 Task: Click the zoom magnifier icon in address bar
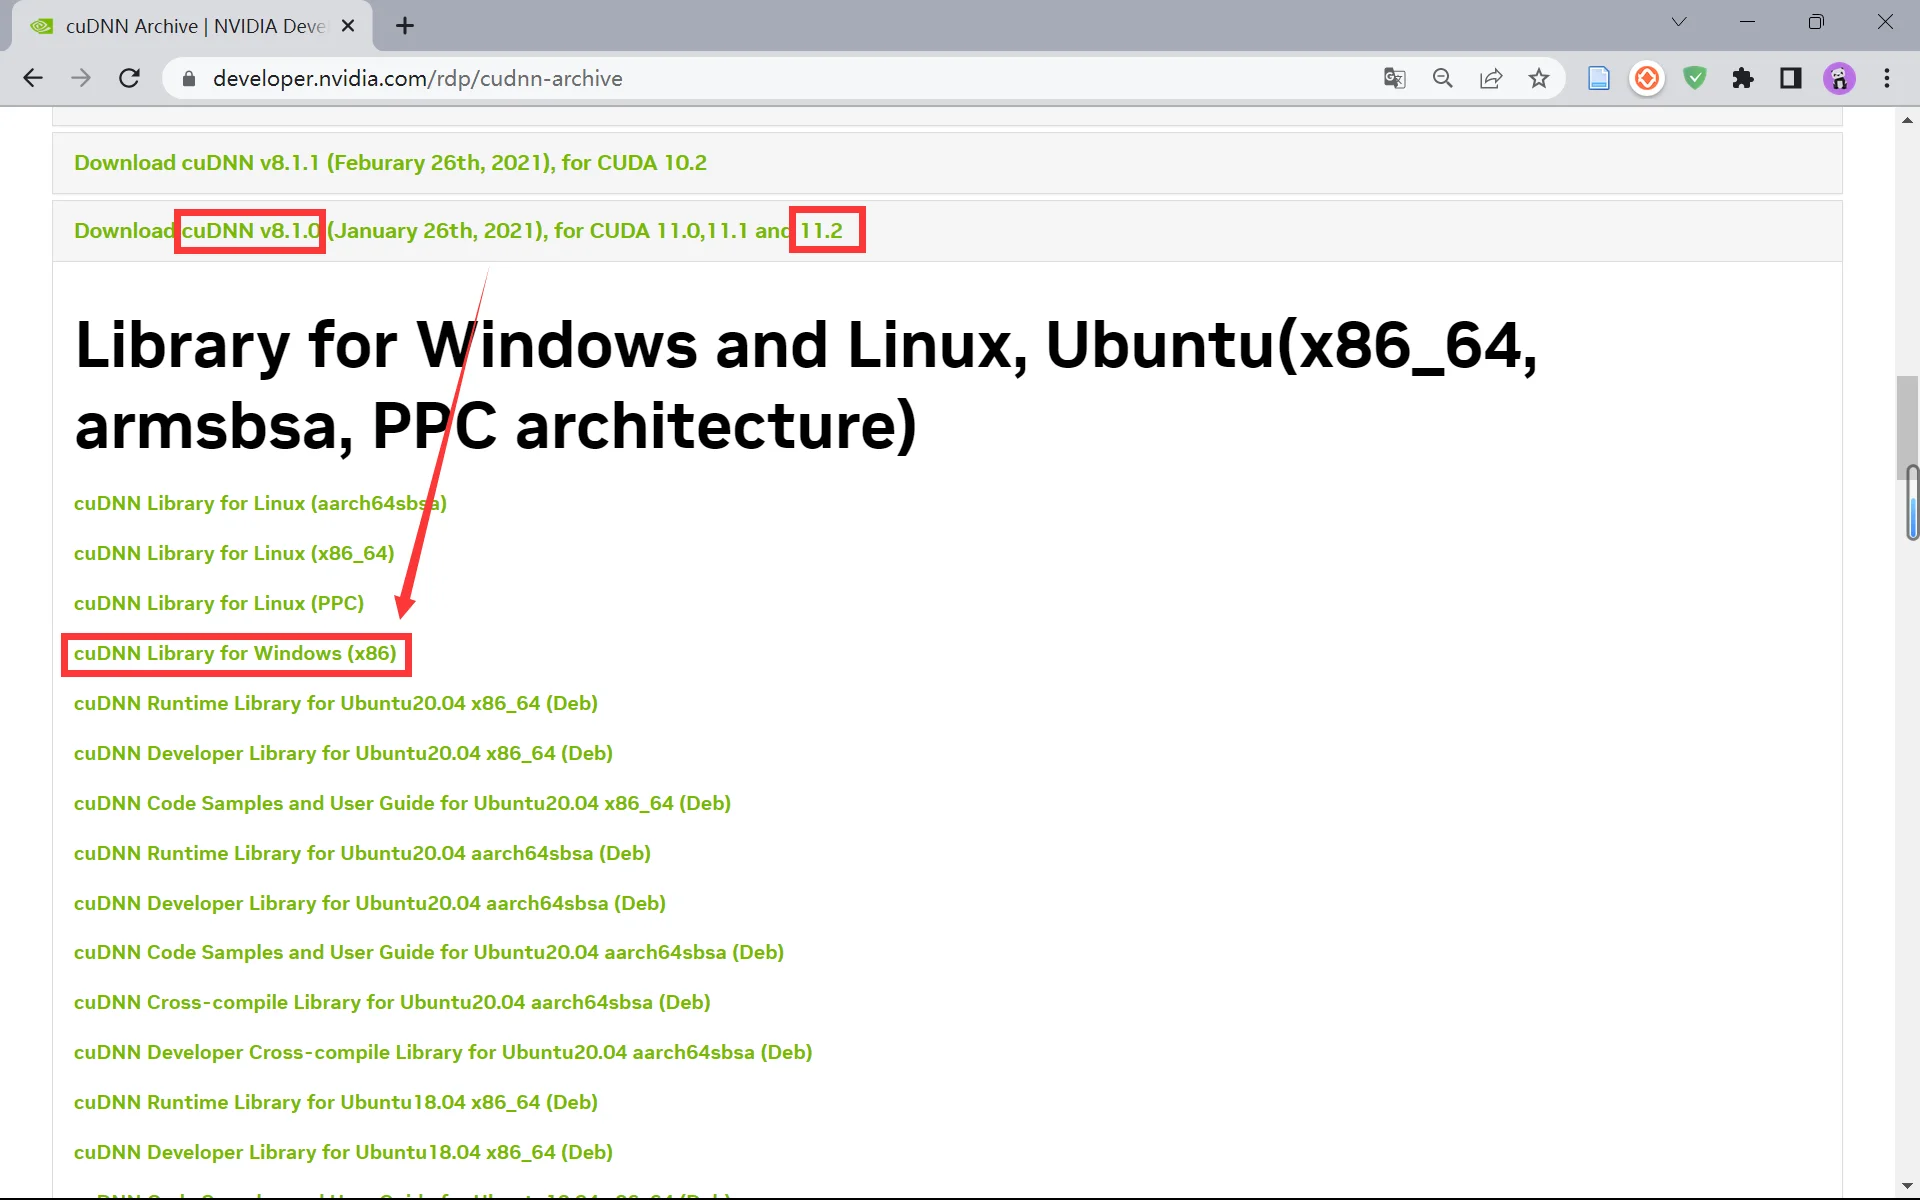(1442, 78)
